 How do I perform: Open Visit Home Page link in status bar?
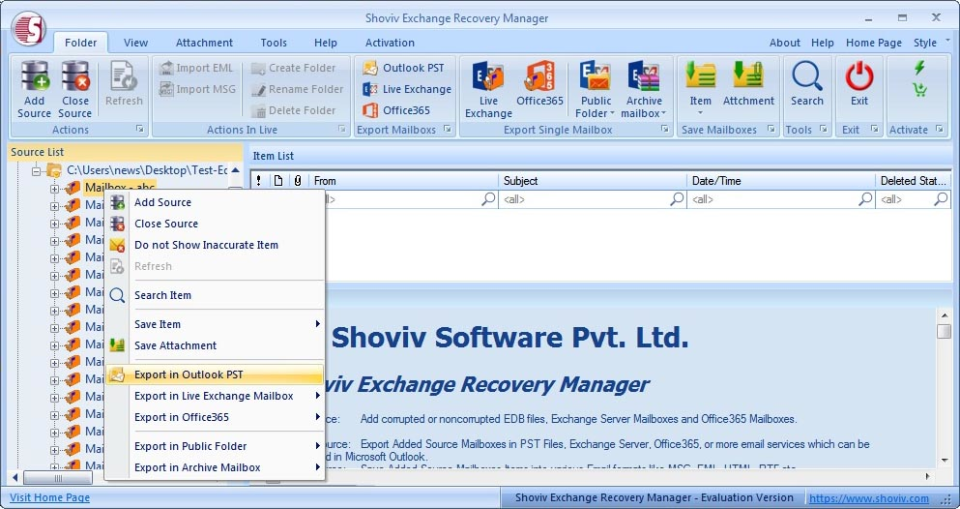[x=50, y=497]
